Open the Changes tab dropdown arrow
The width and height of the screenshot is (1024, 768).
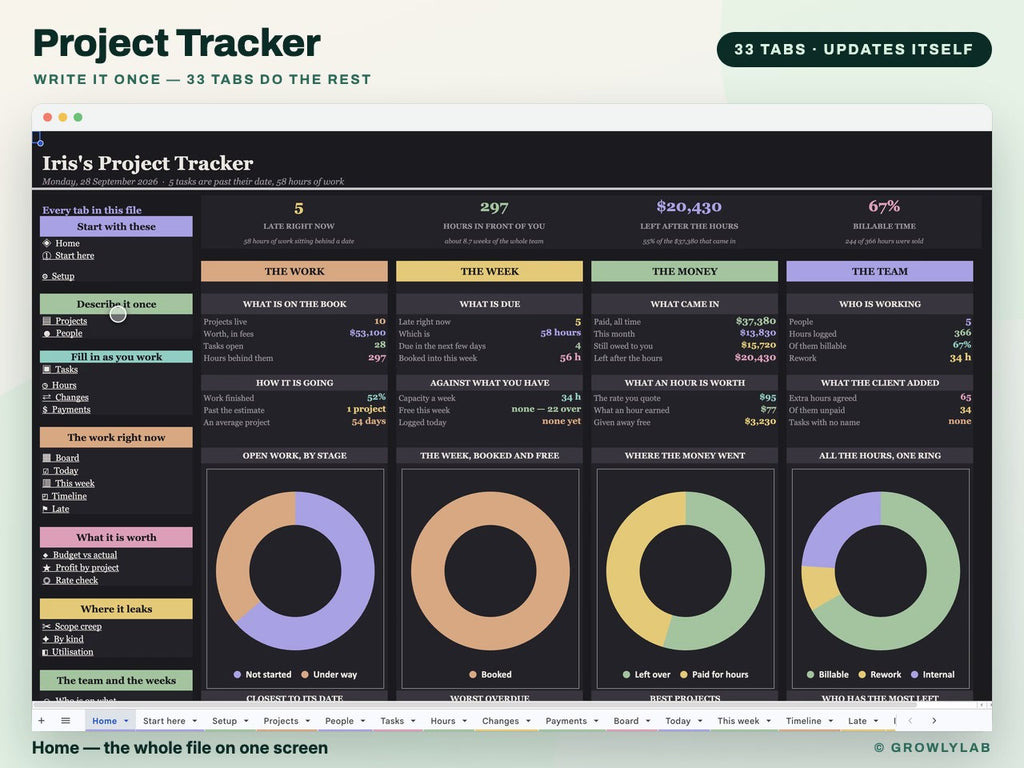(528, 721)
